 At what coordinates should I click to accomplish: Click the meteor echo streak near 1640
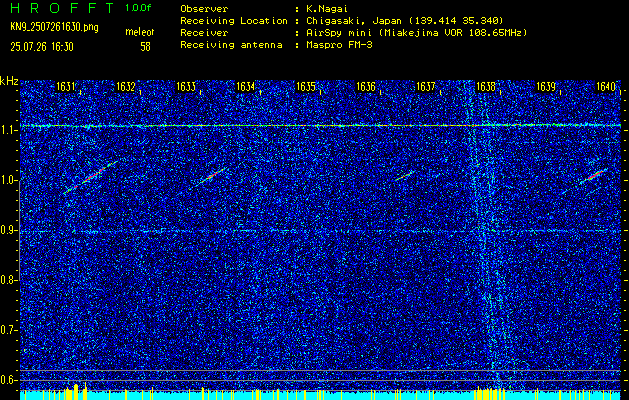593,176
